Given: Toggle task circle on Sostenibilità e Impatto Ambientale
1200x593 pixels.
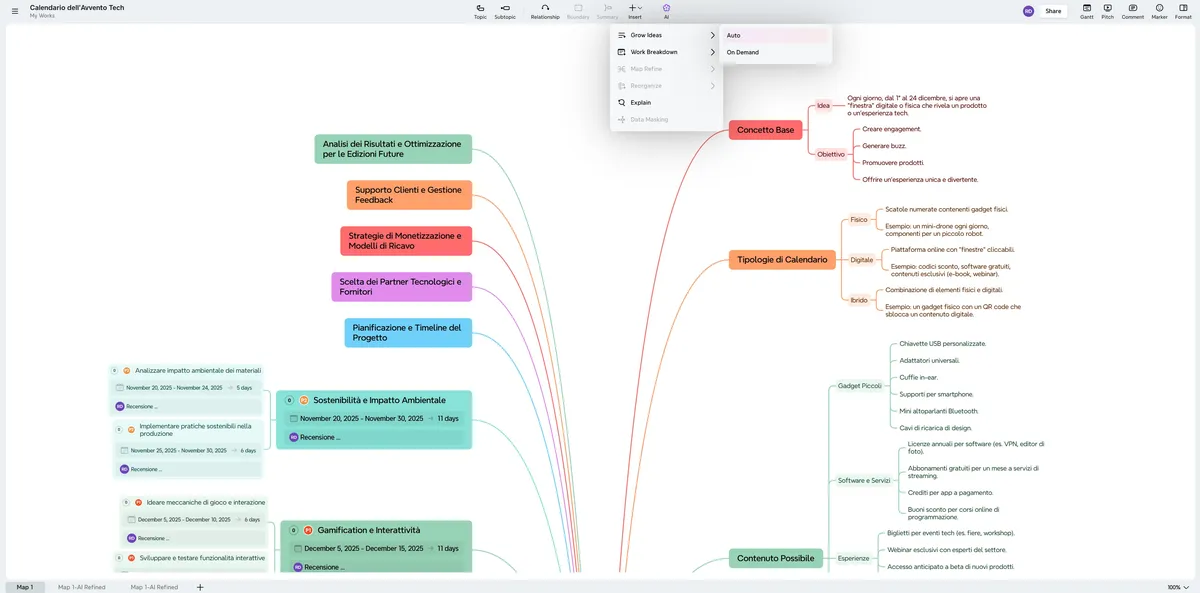Looking at the screenshot, I should click(x=290, y=400).
